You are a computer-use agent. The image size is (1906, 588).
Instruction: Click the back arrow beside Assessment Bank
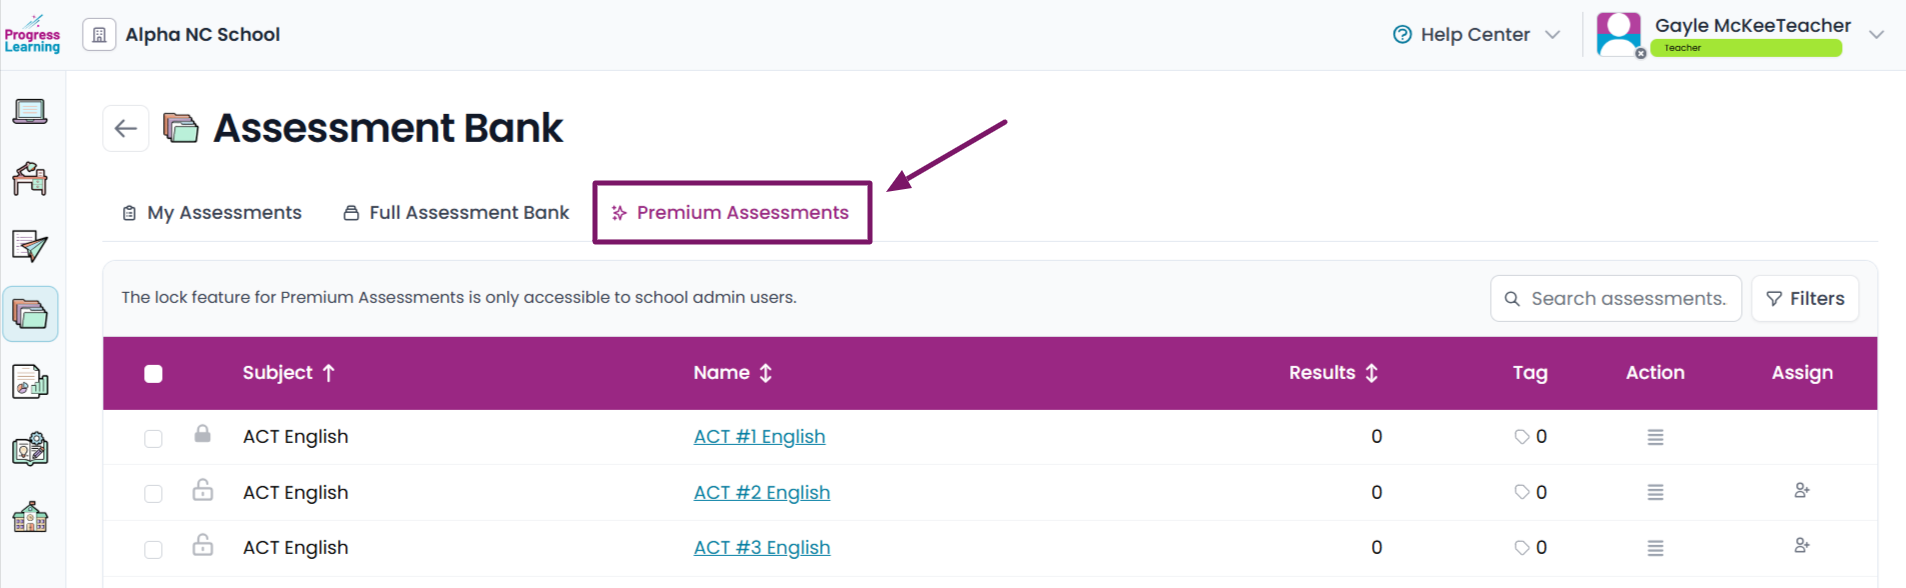click(x=126, y=128)
